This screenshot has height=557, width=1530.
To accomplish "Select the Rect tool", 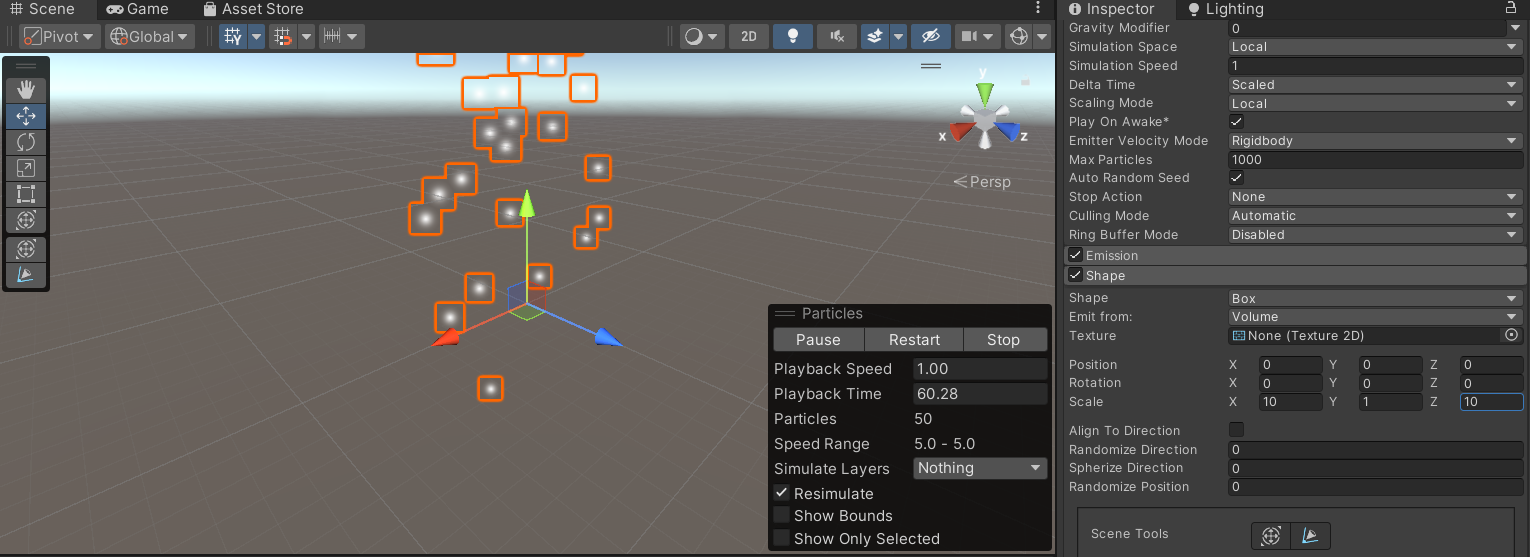I will click(26, 194).
